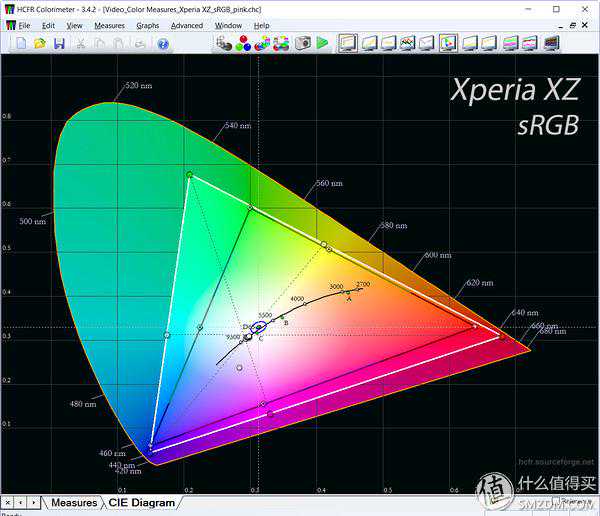Open the Measures menu in the menu bar
This screenshot has height=516, width=600.
click(x=110, y=25)
